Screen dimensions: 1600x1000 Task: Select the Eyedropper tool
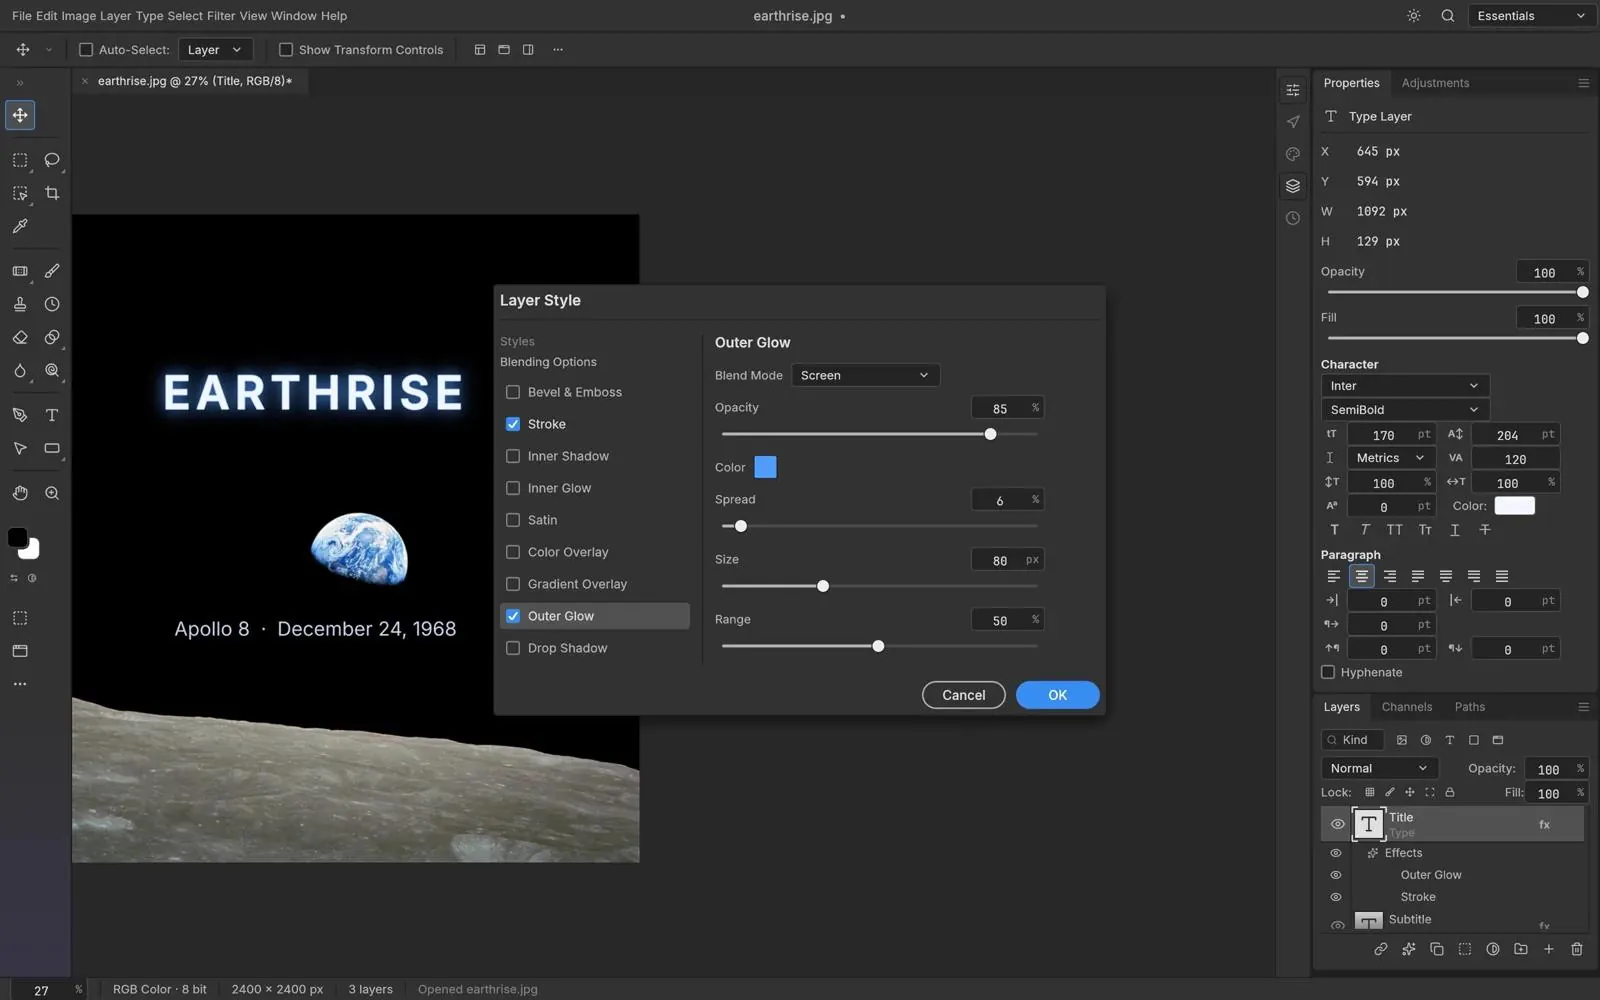pyautogui.click(x=20, y=227)
